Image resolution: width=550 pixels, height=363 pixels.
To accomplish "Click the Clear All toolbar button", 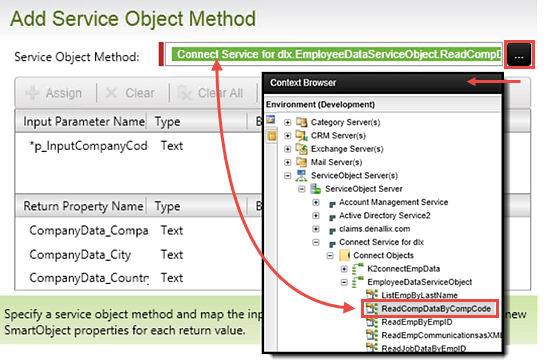I will (210, 93).
